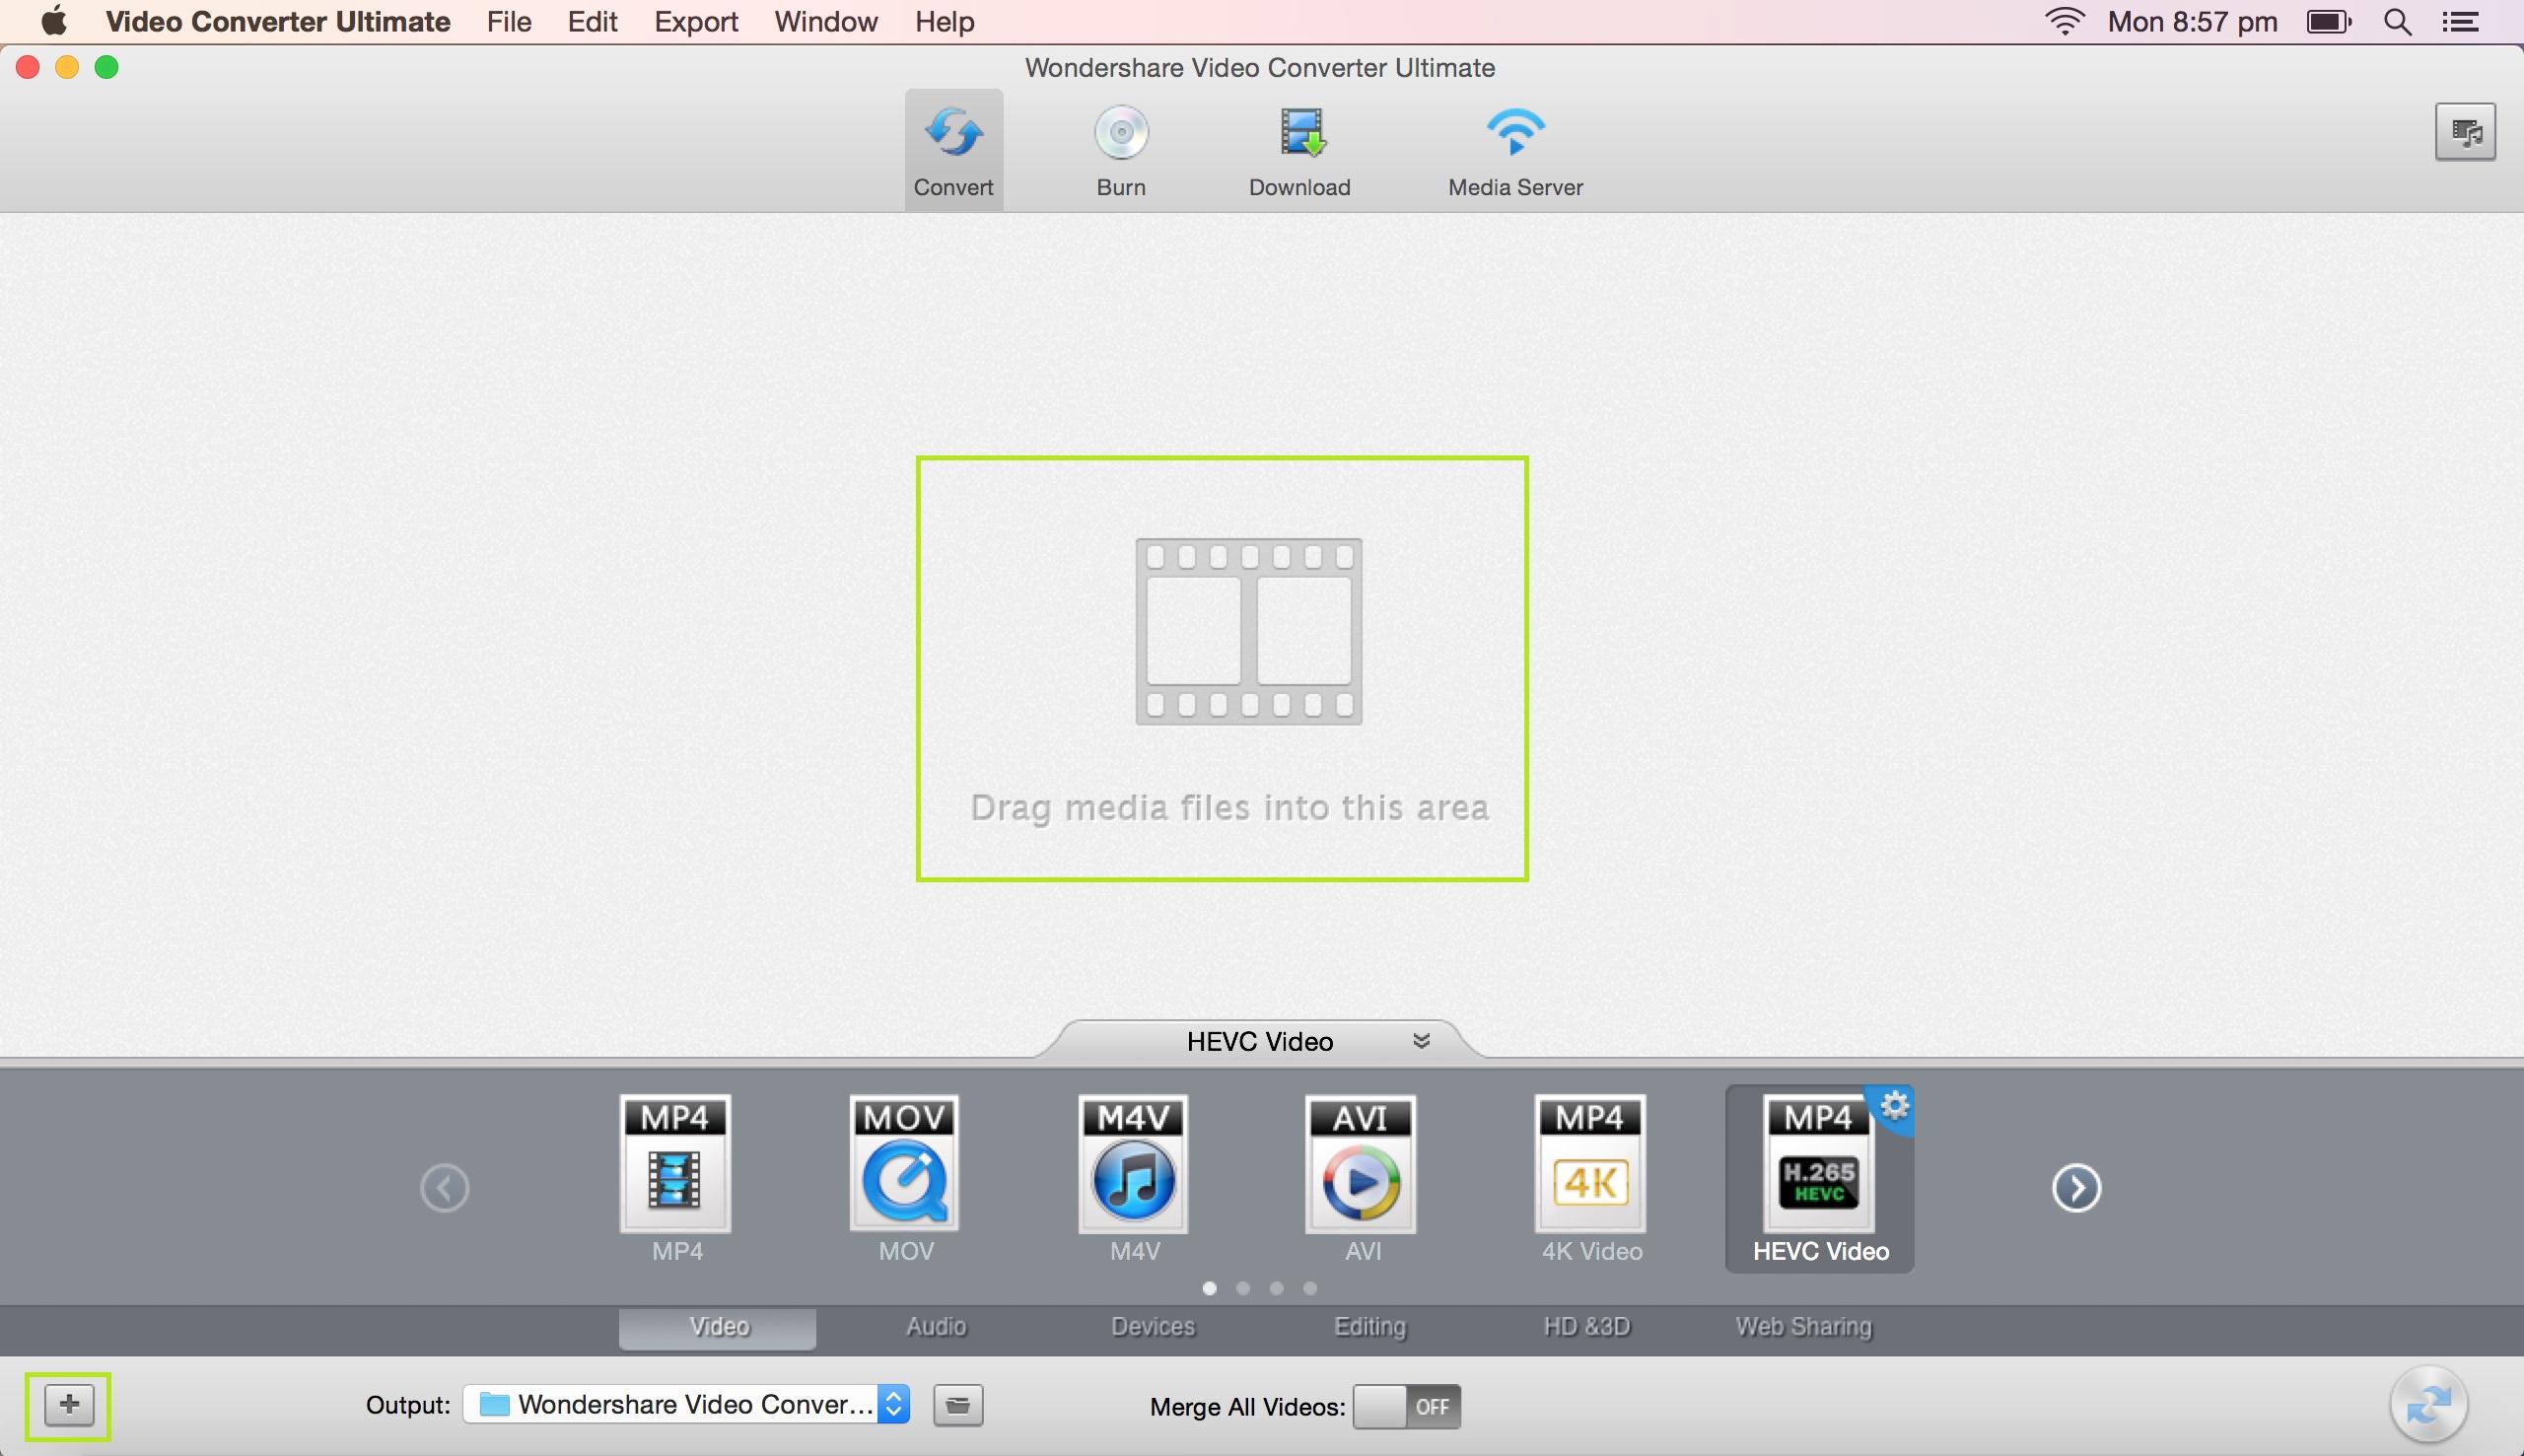Click the start conversion button
The width and height of the screenshot is (2524, 1456).
pos(2428,1405)
